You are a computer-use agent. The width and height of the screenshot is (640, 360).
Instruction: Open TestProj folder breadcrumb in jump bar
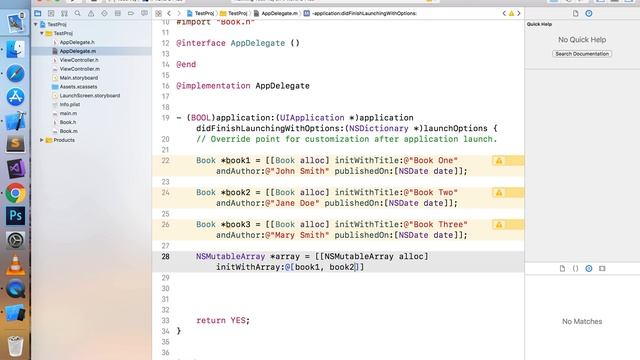[x=233, y=13]
